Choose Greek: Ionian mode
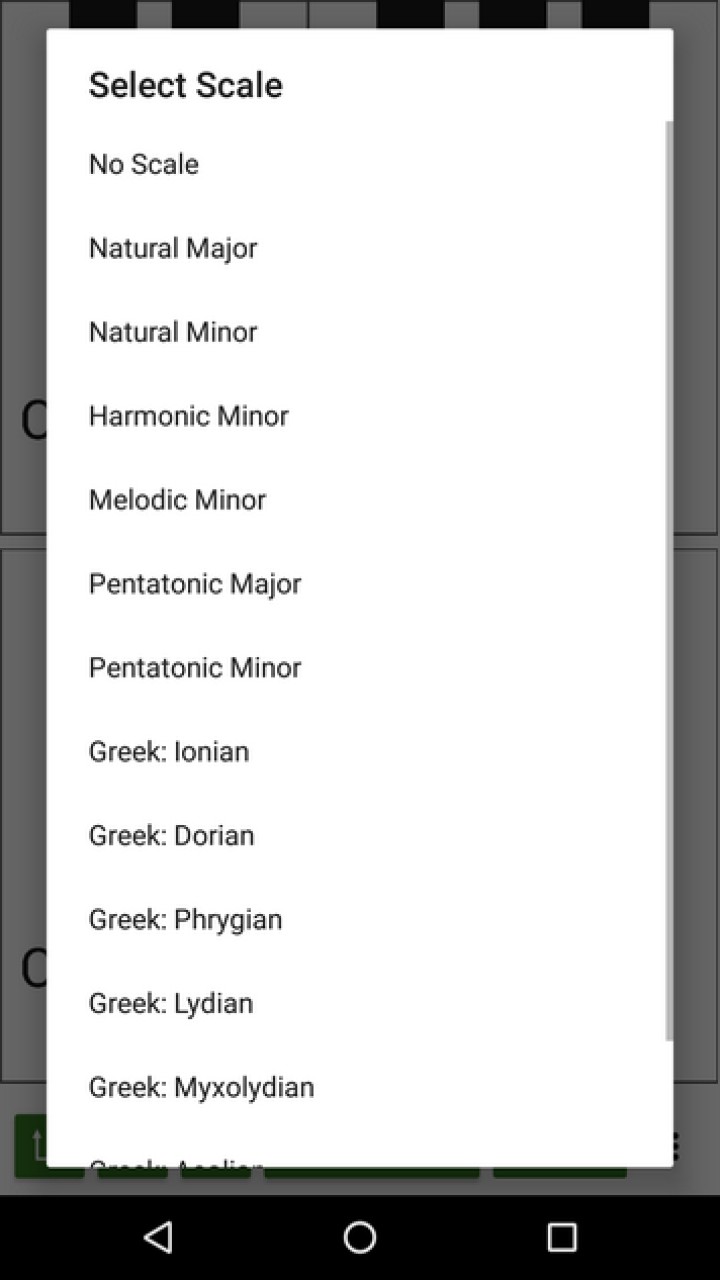This screenshot has width=720, height=1280. [360, 752]
